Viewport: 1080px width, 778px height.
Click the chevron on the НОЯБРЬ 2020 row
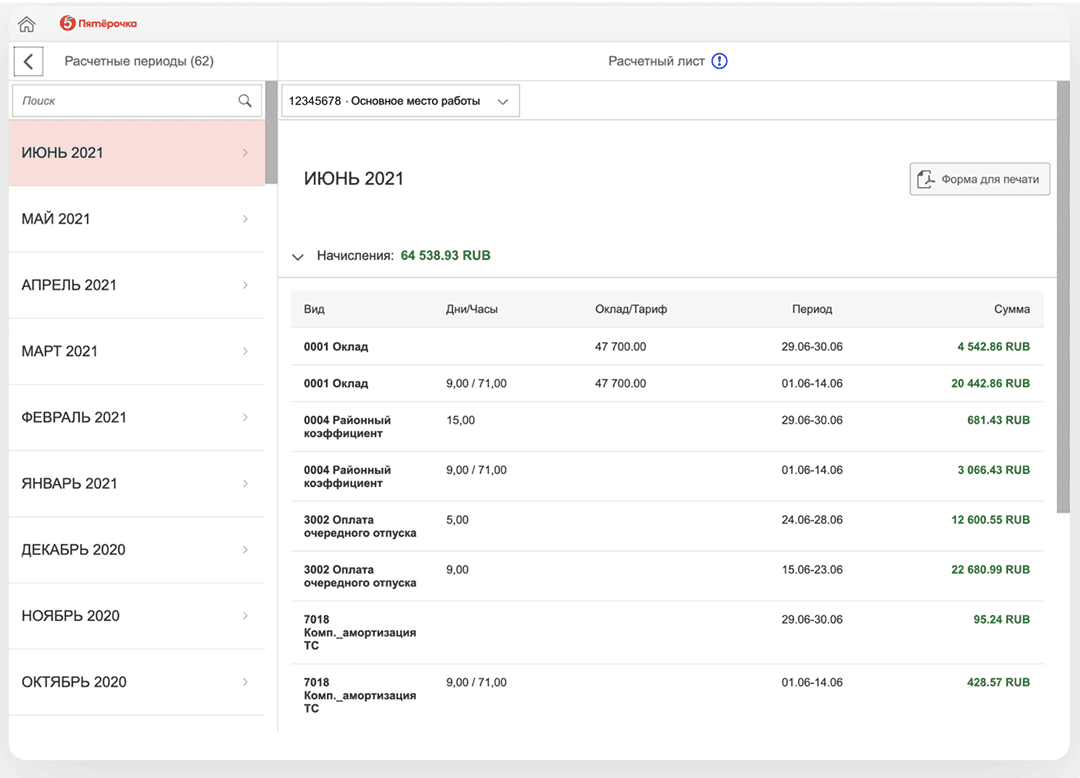pyautogui.click(x=245, y=616)
